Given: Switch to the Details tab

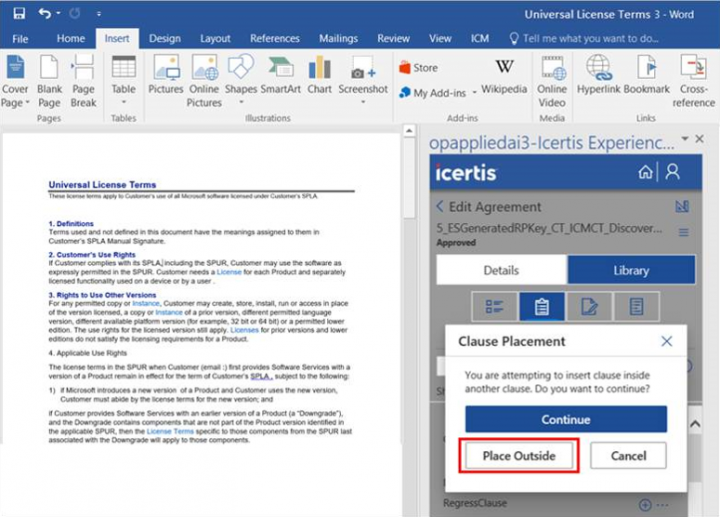Looking at the screenshot, I should pos(501,270).
